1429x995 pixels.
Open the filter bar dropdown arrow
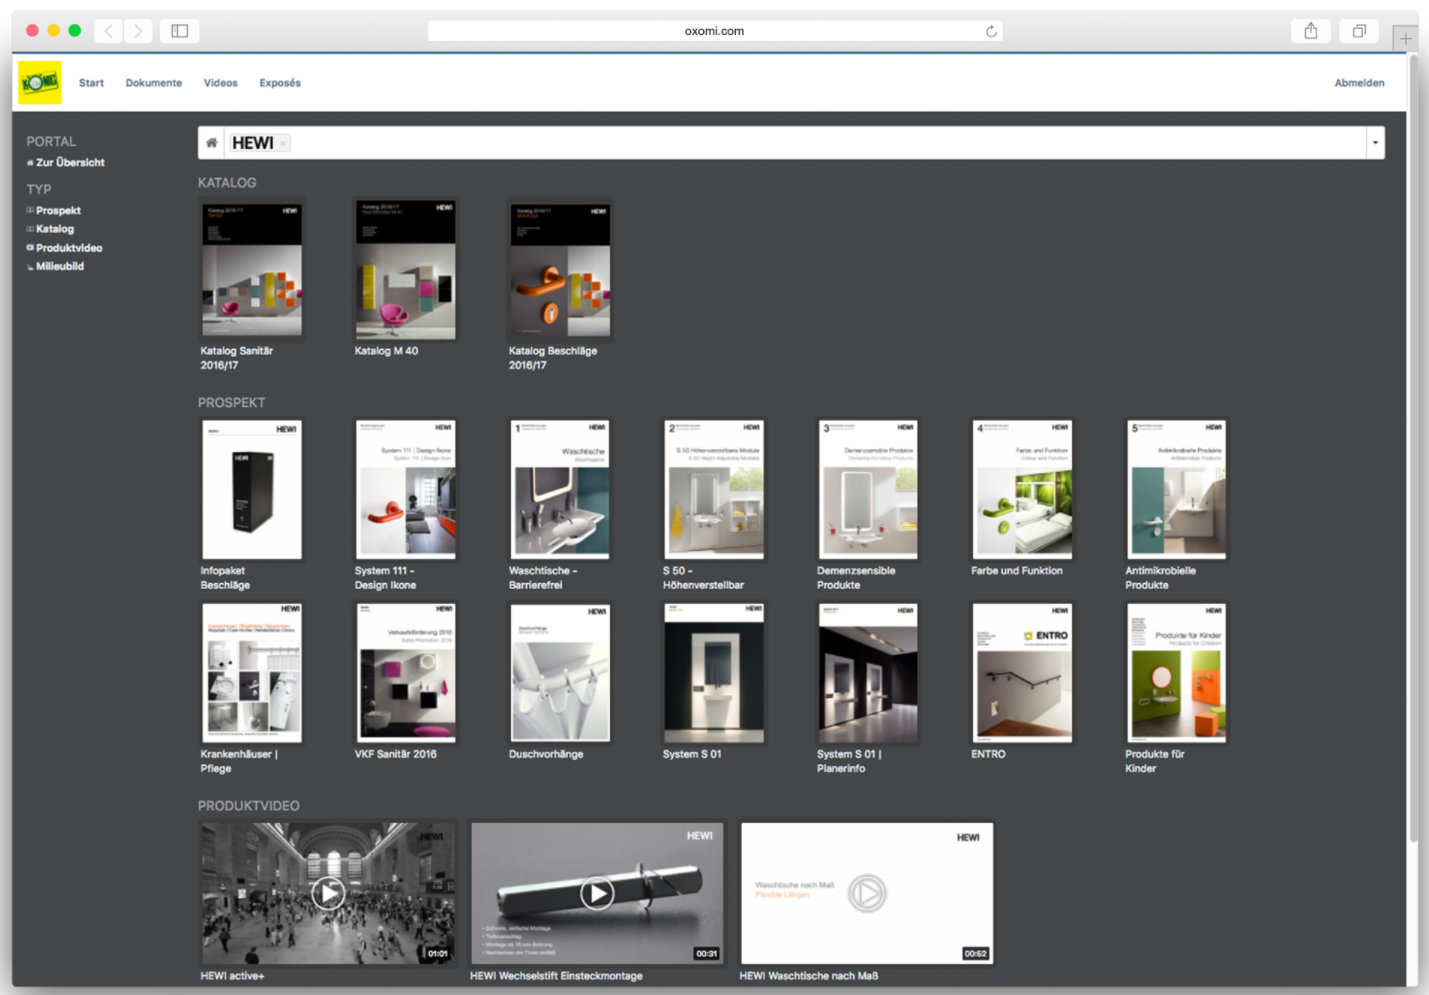(x=1375, y=143)
